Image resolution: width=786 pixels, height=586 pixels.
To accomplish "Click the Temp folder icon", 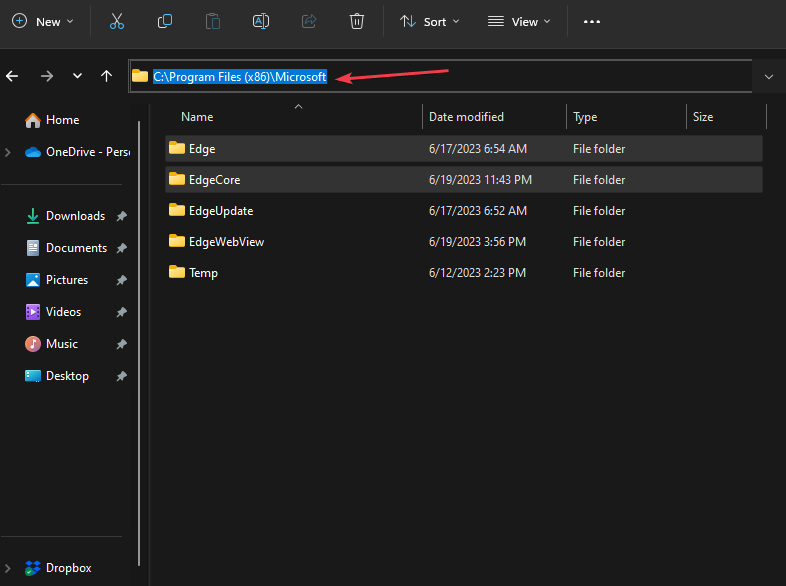I will tap(176, 272).
